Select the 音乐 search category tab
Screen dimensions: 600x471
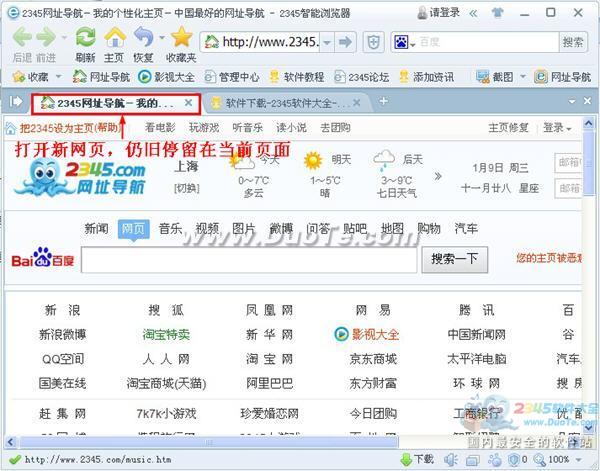coord(170,228)
